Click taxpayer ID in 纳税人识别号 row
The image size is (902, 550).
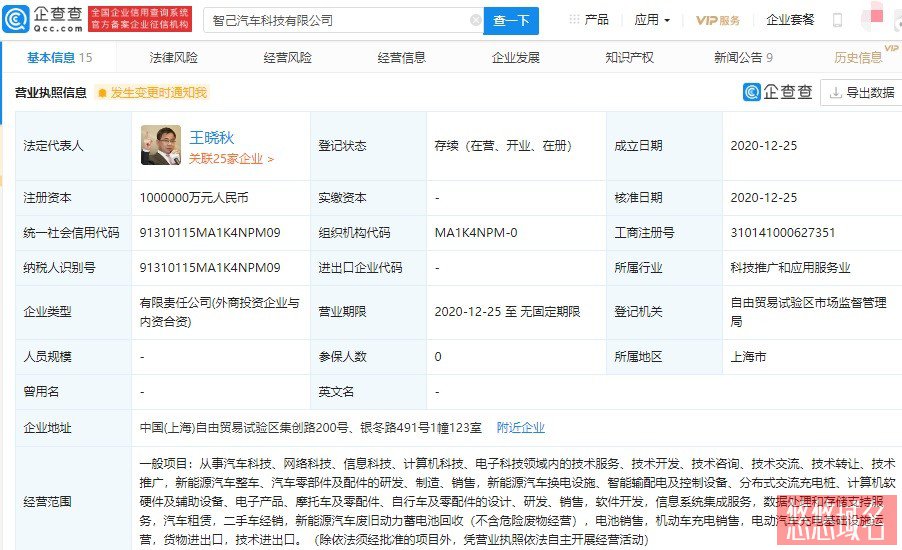210,268
